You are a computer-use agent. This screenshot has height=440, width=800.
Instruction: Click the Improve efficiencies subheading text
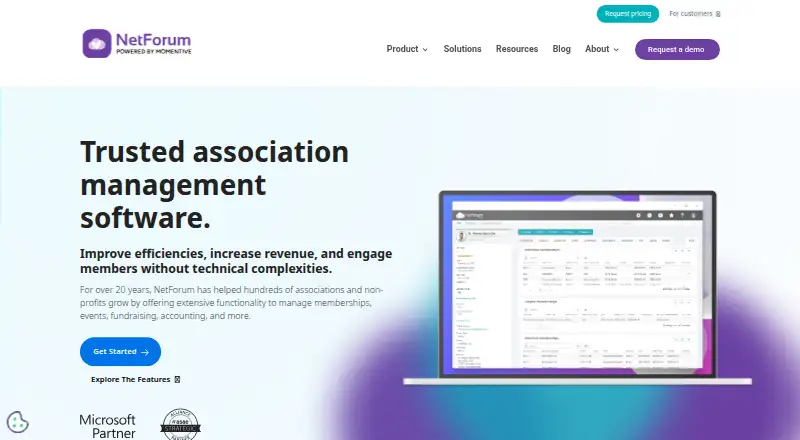[x=236, y=261]
